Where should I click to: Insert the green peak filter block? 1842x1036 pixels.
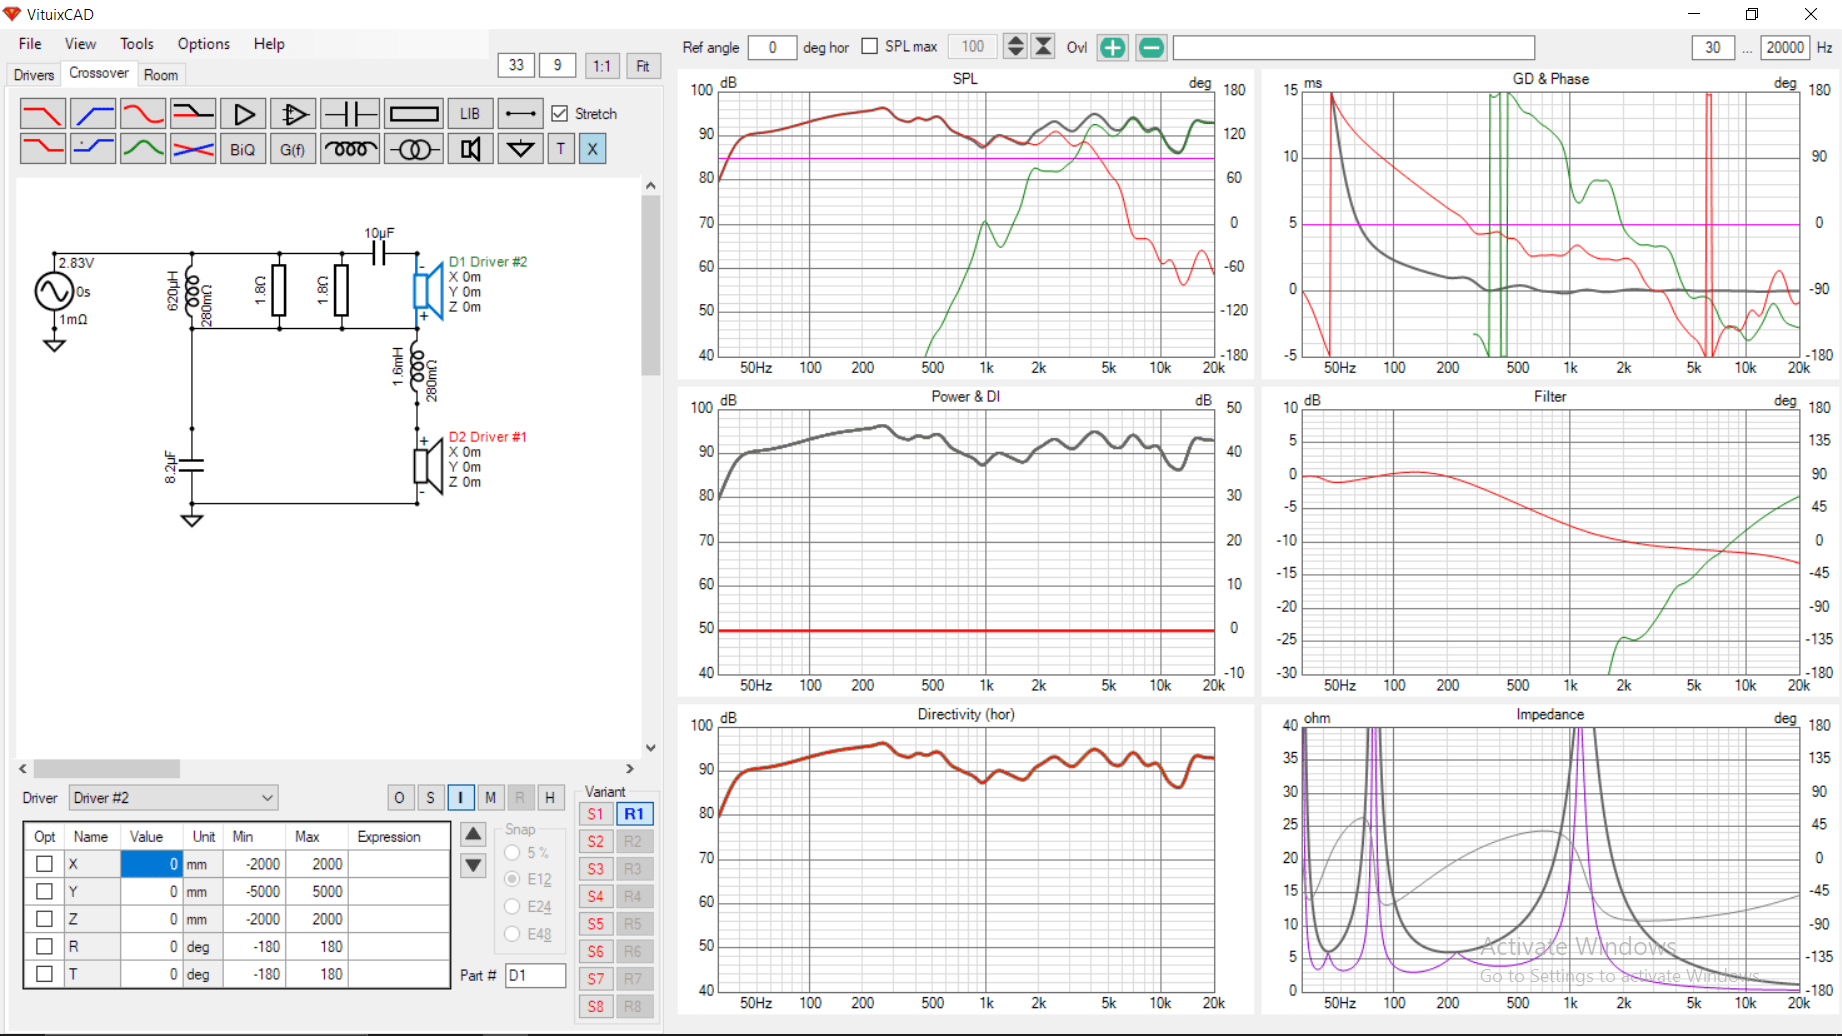pyautogui.click(x=143, y=149)
